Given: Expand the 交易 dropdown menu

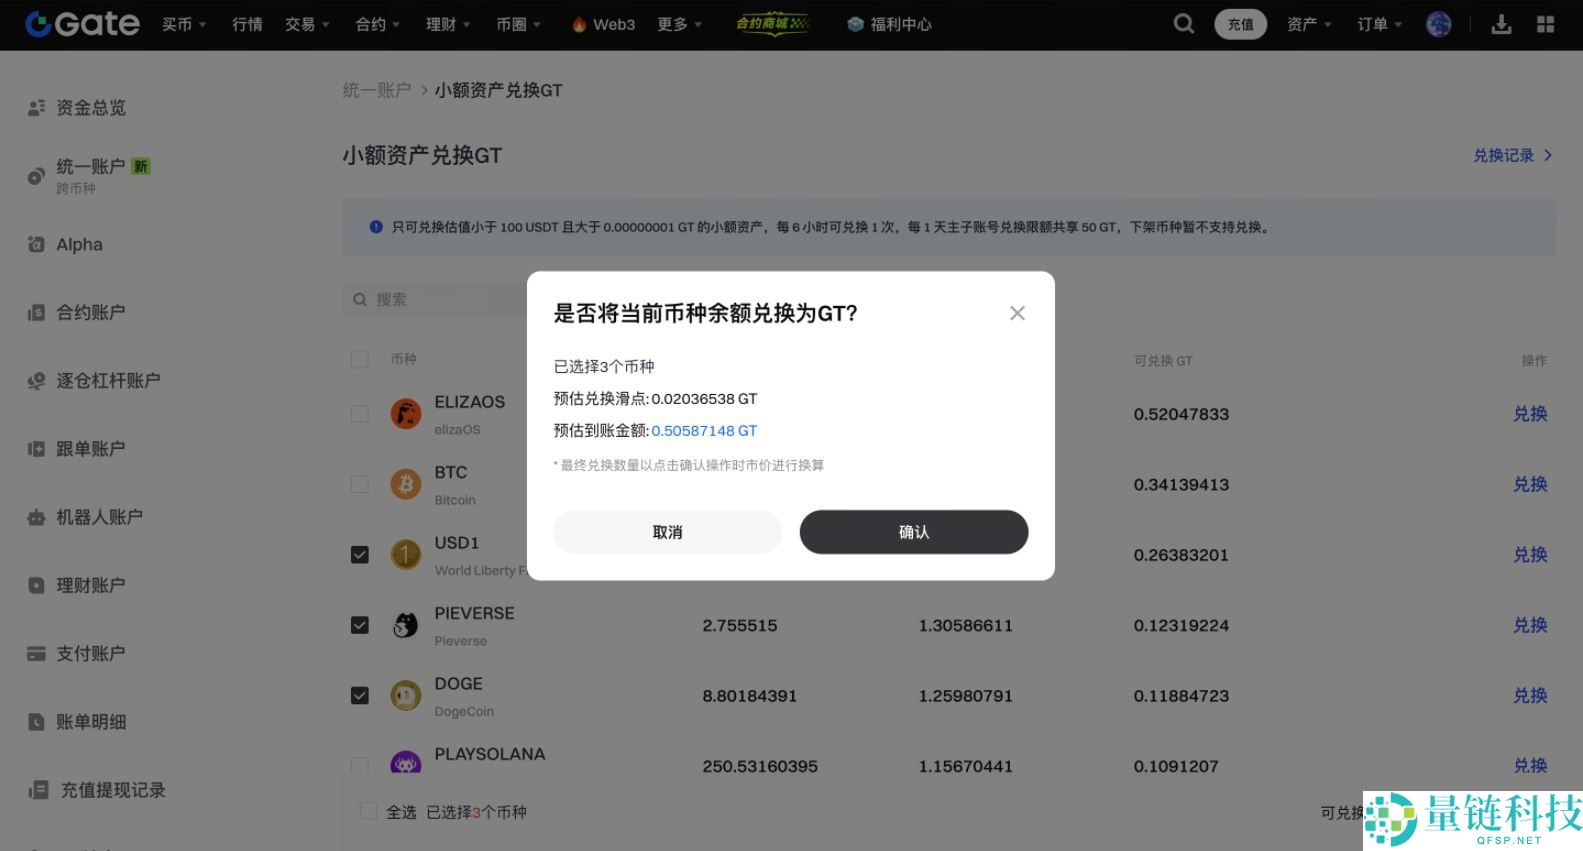Looking at the screenshot, I should 307,24.
